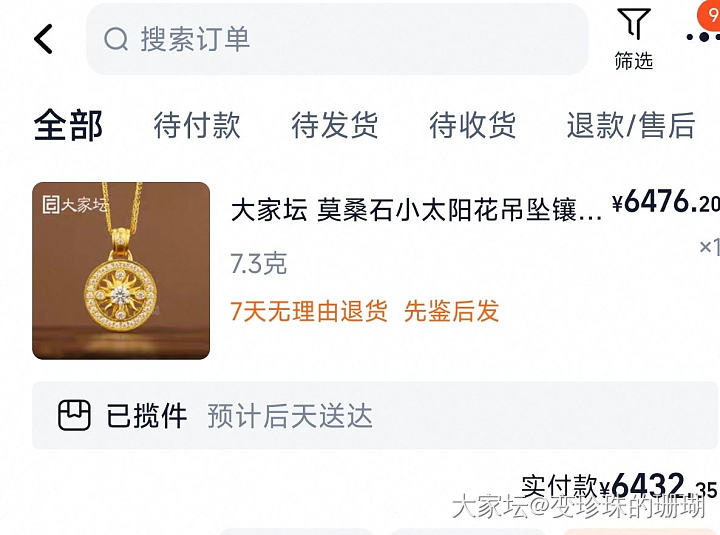The height and width of the screenshot is (535, 720).
Task: Switch to the 待发货 tab
Action: 335,125
